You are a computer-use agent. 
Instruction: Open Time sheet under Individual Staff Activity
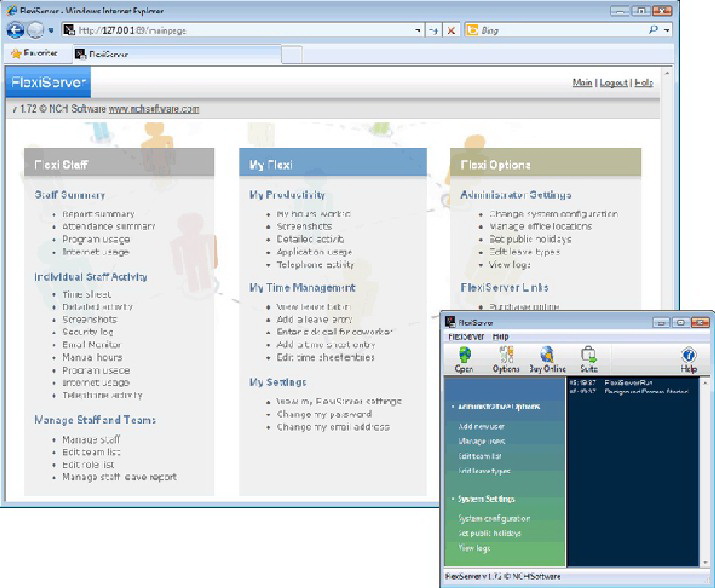[x=87, y=294]
